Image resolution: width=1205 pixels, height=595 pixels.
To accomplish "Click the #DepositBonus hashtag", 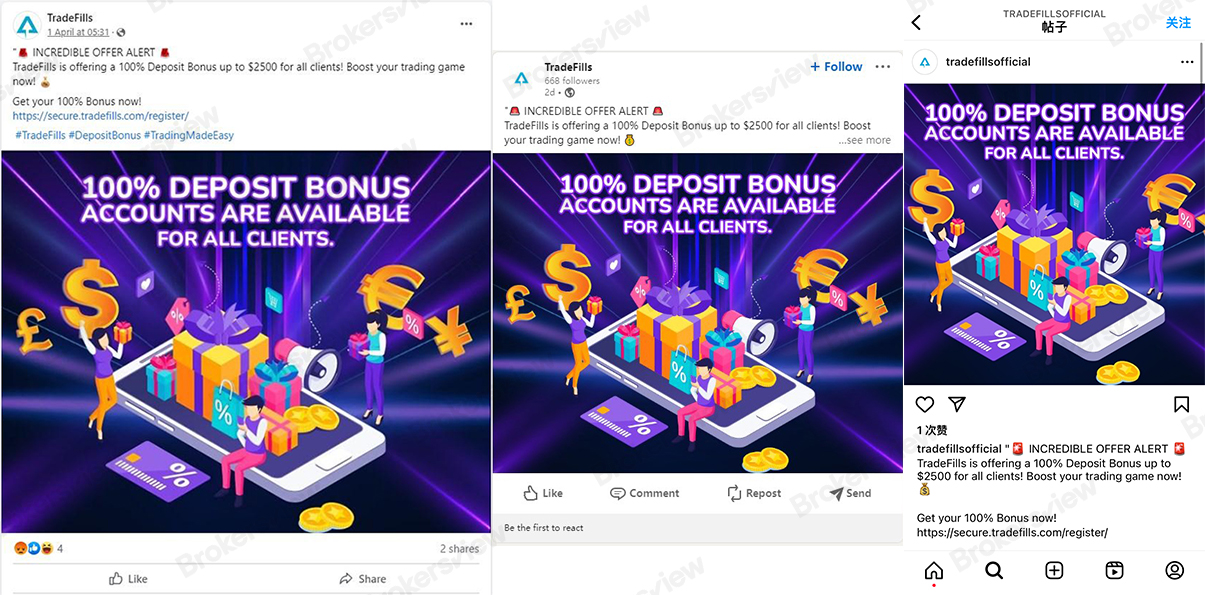I will coord(104,135).
